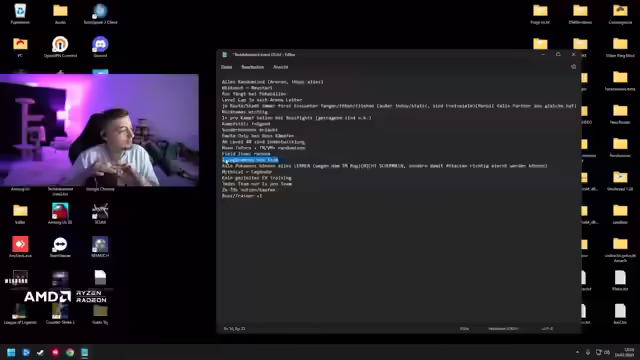
Task: Open the volume tray icon
Action: [607, 352]
